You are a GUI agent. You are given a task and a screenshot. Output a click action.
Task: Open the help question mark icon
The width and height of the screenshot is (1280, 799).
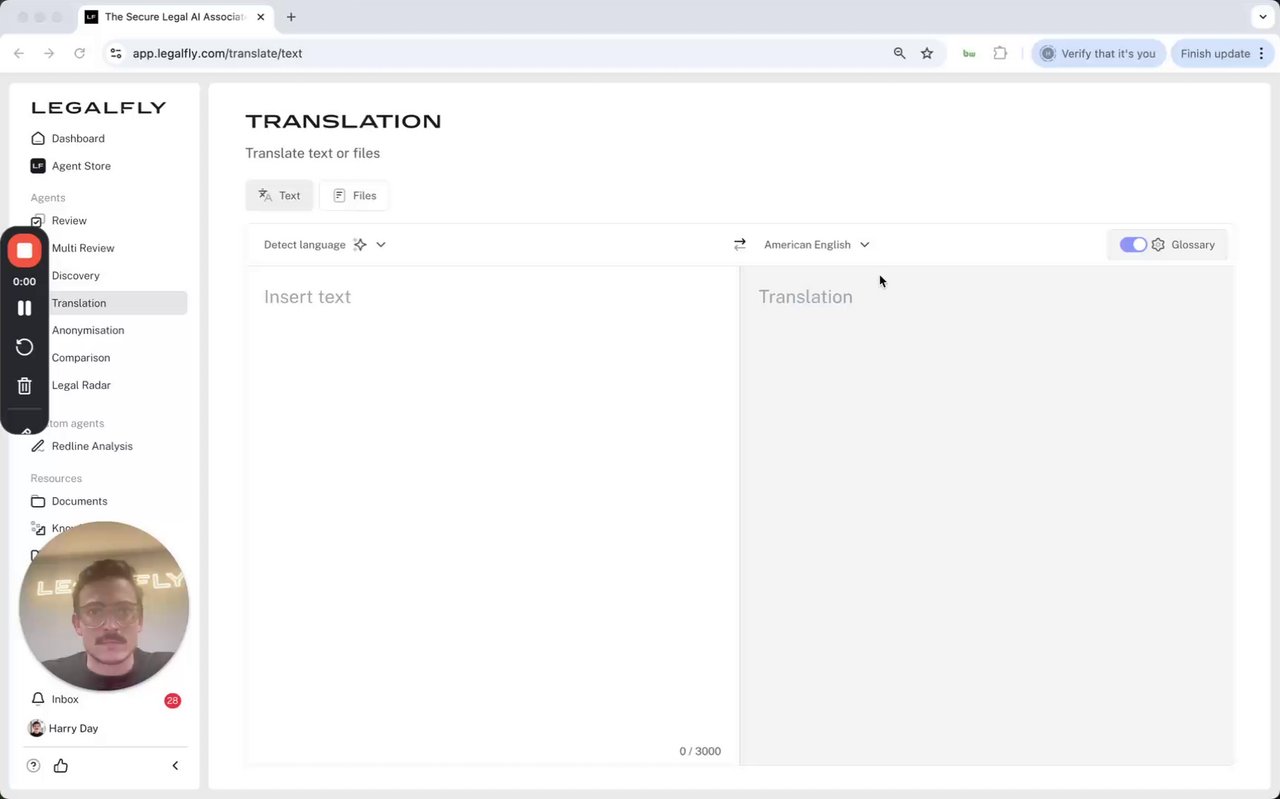point(34,766)
